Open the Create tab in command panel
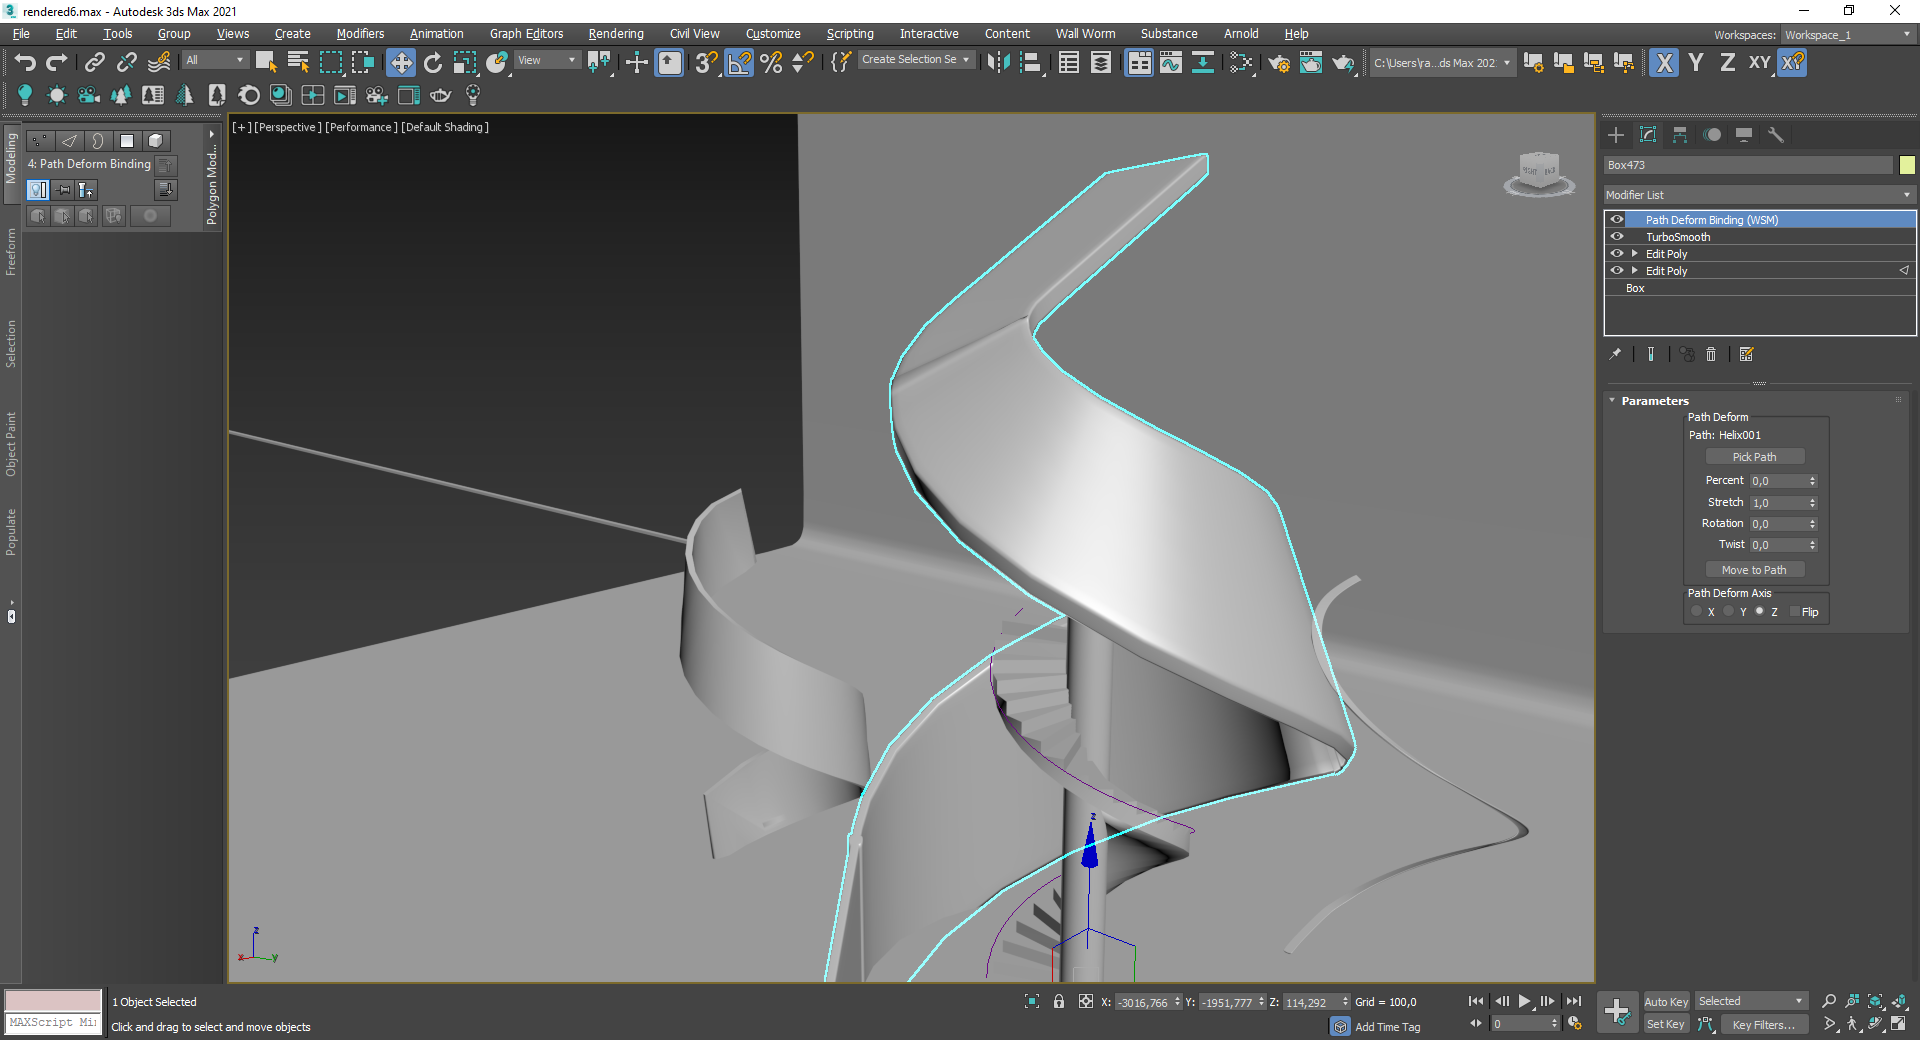Image resolution: width=1920 pixels, height=1040 pixels. click(1616, 135)
